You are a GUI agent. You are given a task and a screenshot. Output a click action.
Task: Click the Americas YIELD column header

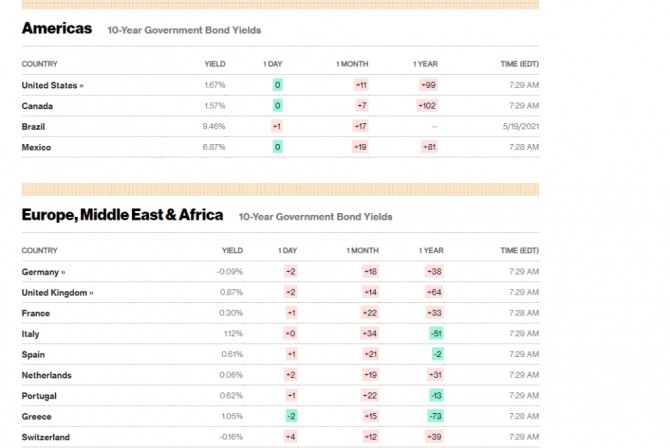click(x=215, y=64)
